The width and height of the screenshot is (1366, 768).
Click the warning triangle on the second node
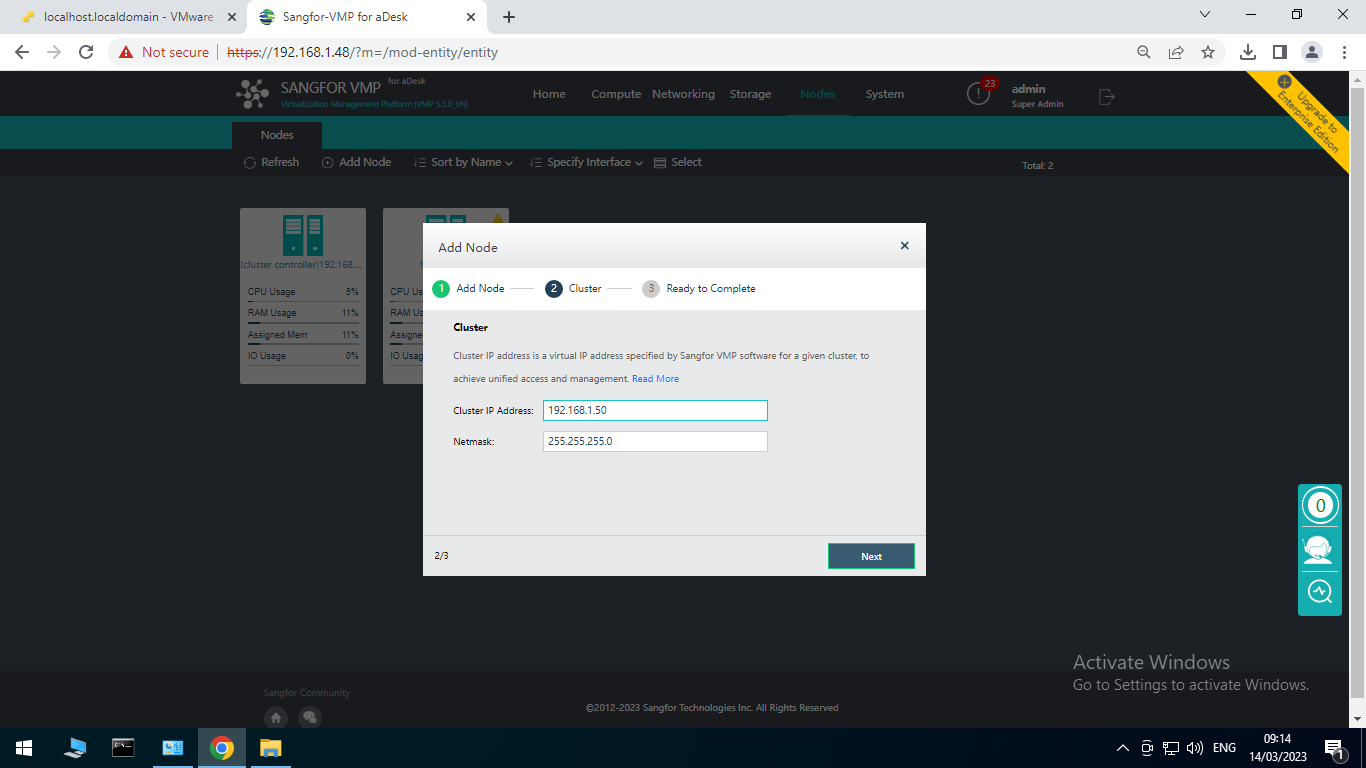click(x=498, y=218)
